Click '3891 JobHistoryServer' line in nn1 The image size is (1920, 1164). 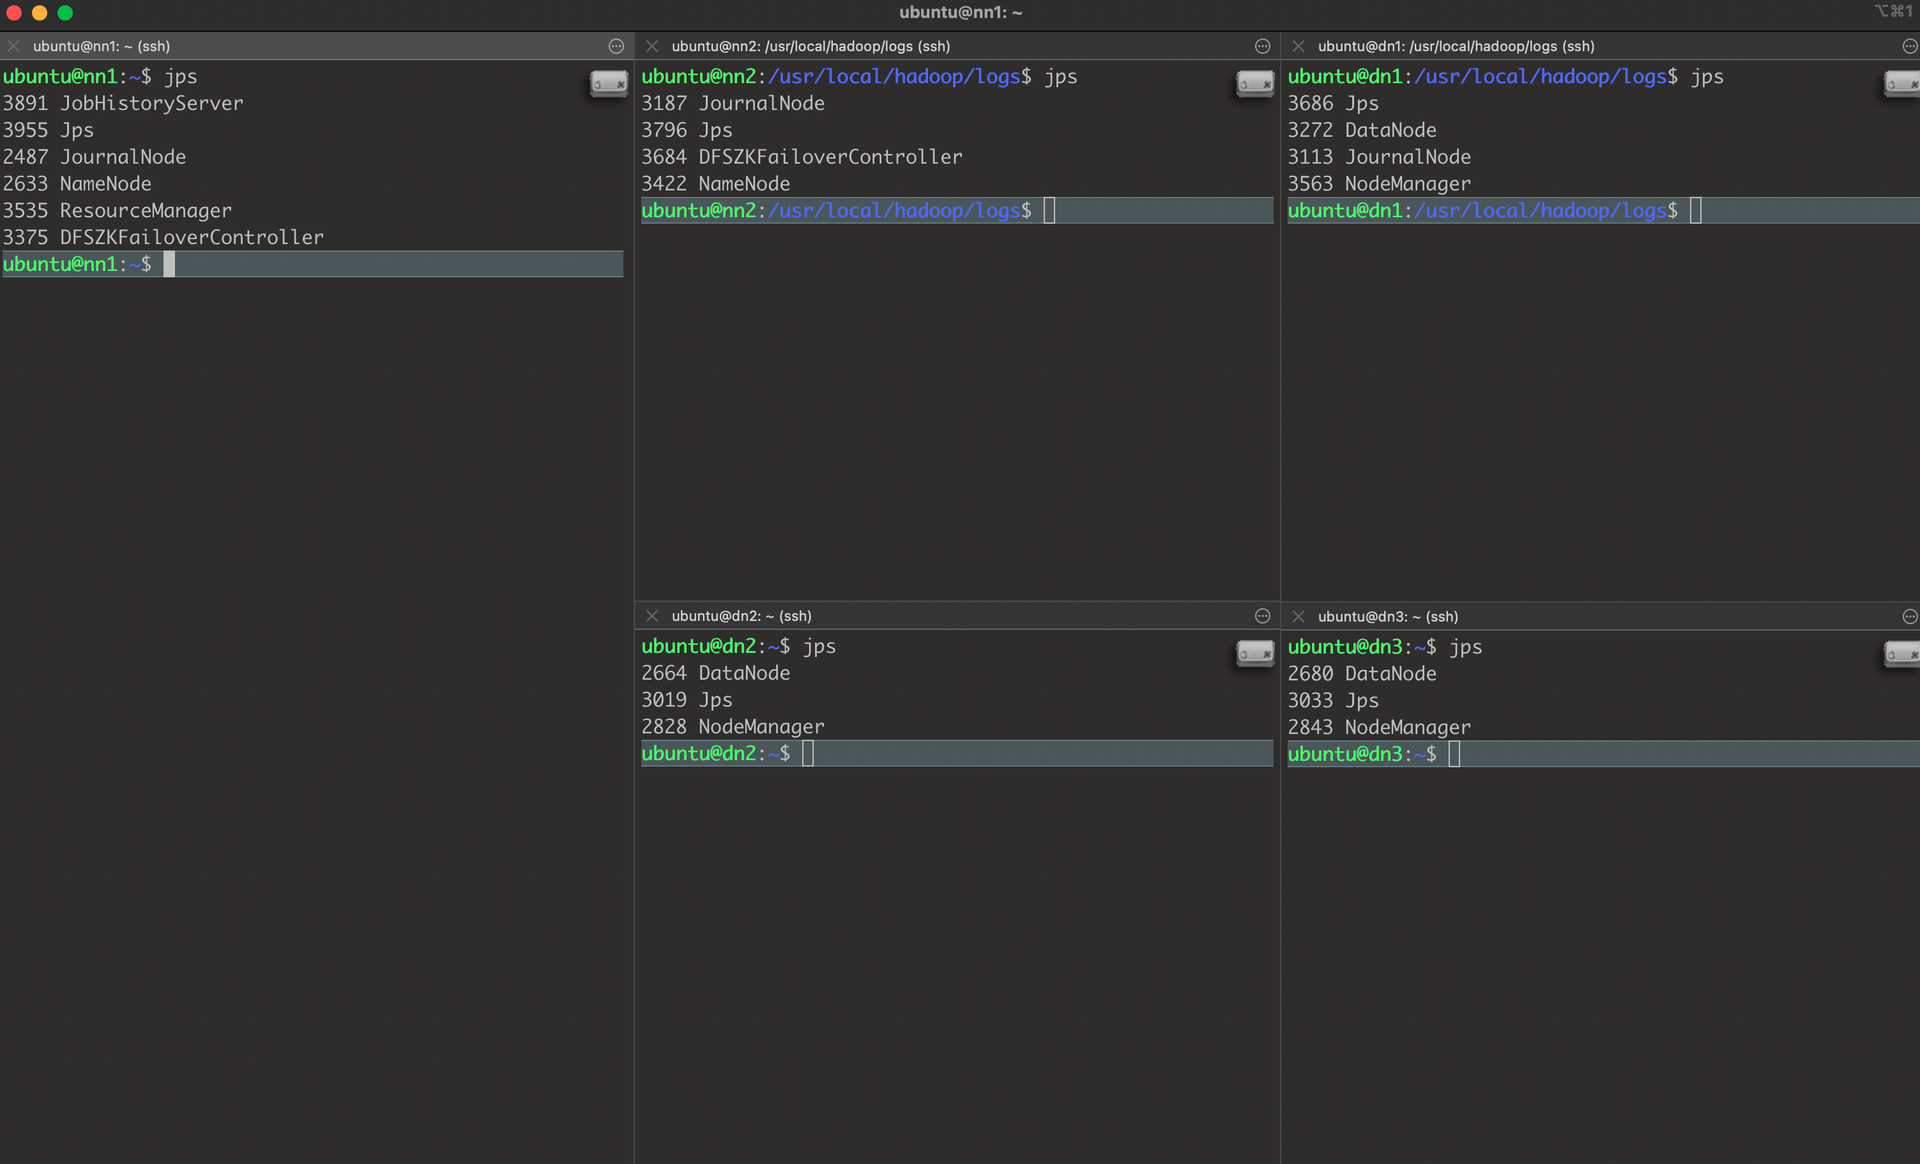tap(123, 103)
